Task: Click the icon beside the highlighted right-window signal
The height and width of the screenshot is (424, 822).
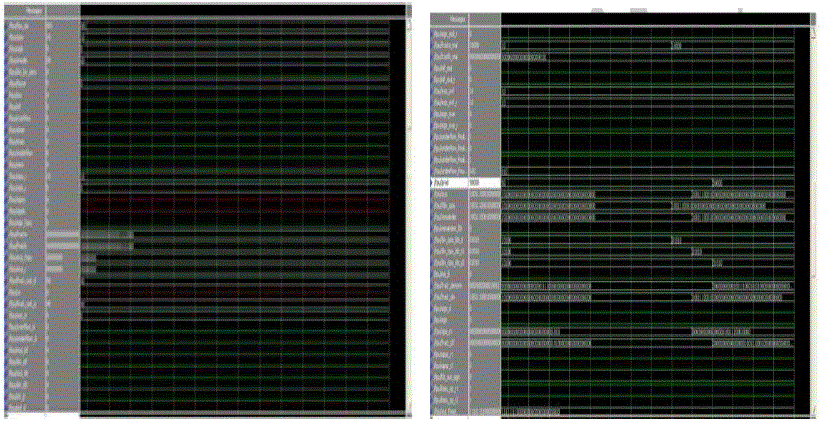Action: point(433,183)
